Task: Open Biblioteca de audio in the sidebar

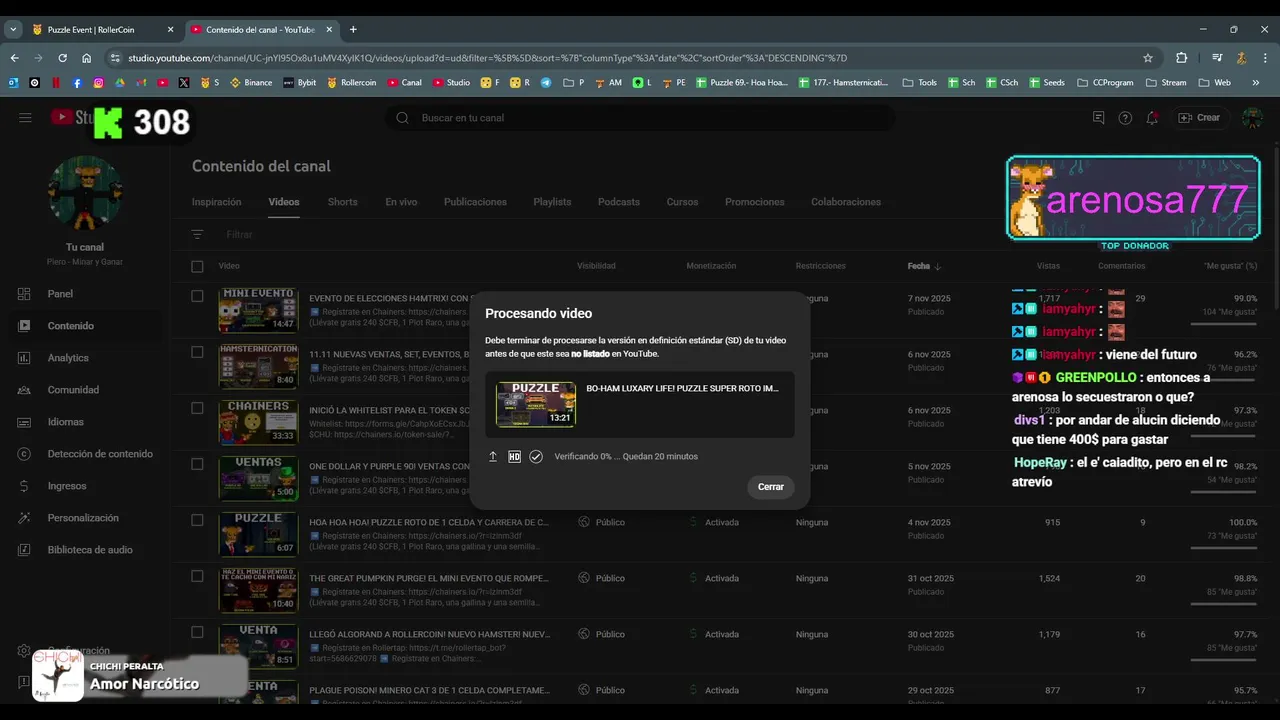Action: tap(85, 550)
